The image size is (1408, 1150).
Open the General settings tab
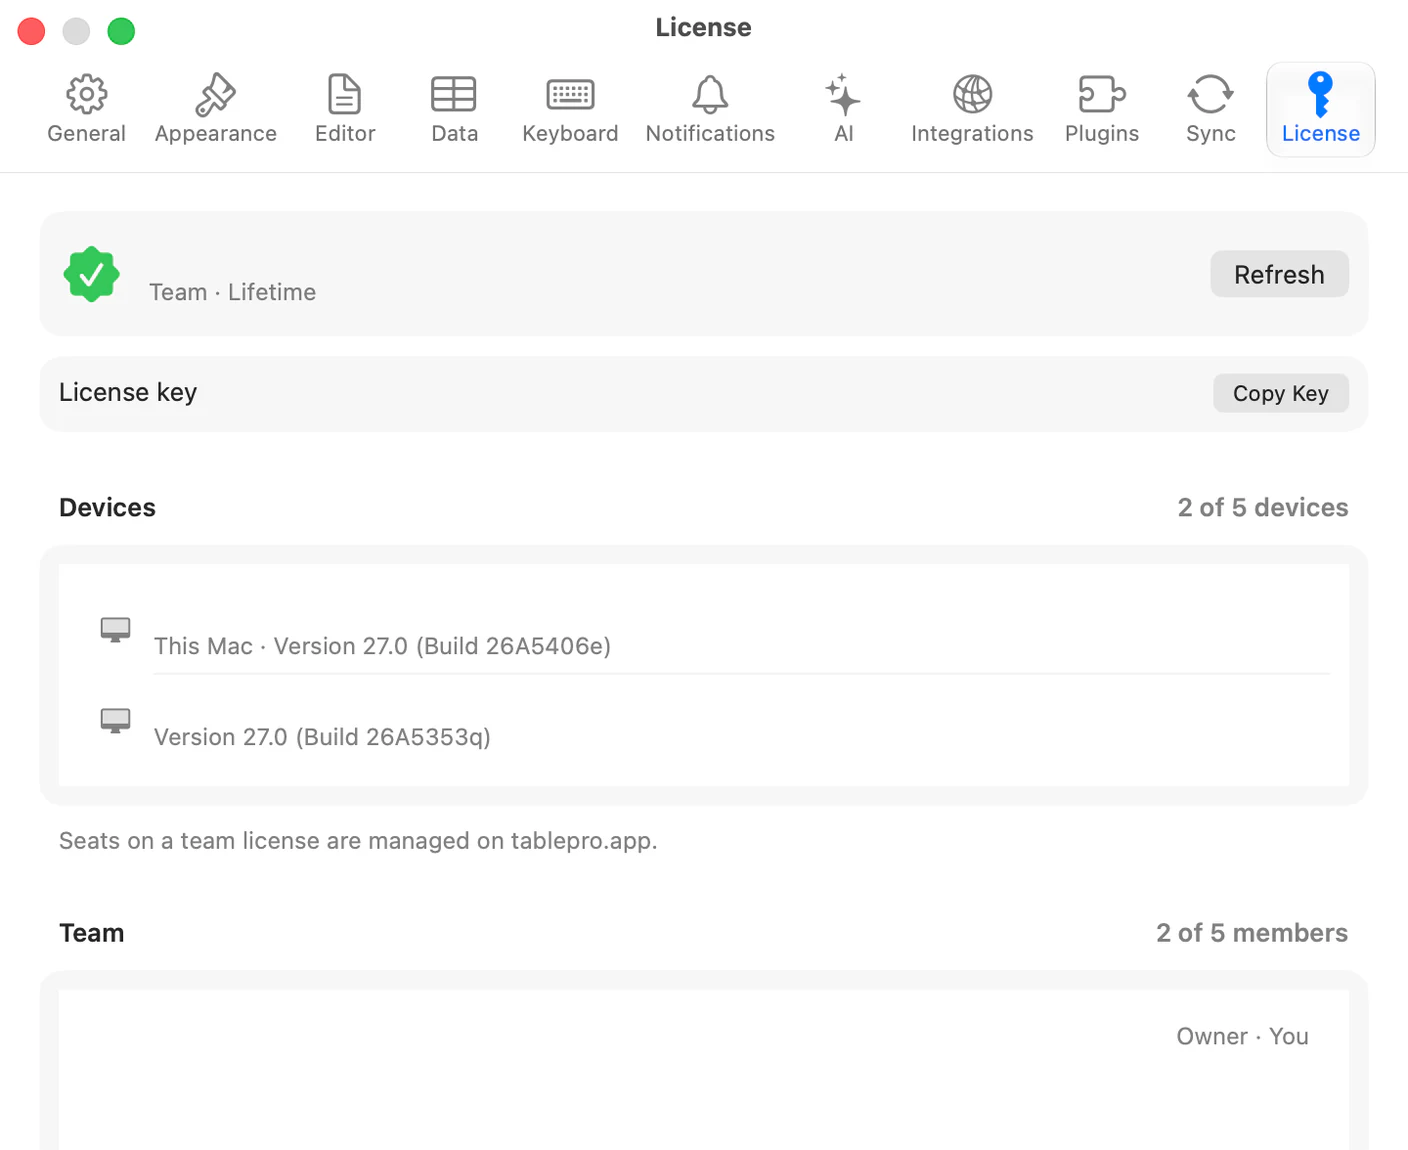tap(86, 109)
